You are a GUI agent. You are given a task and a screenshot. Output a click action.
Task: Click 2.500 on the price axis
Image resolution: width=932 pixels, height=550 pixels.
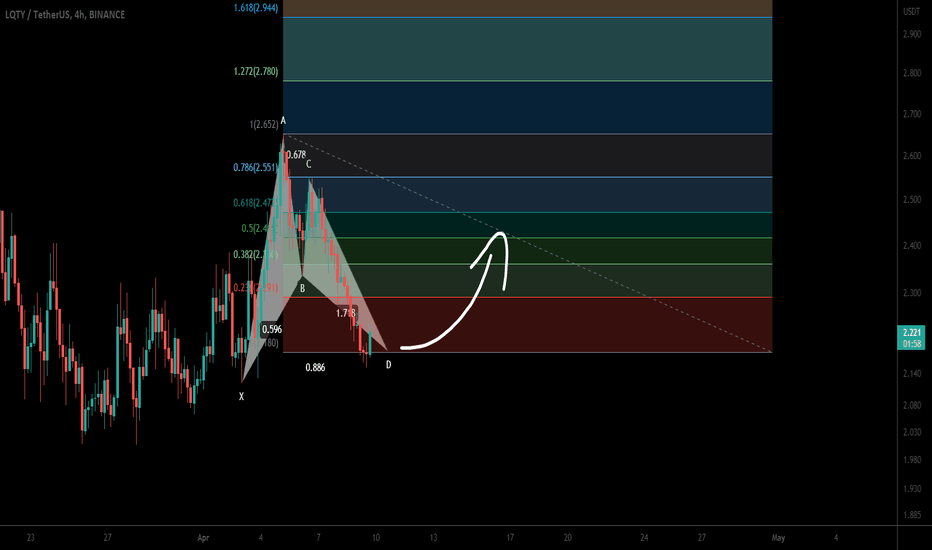[912, 200]
